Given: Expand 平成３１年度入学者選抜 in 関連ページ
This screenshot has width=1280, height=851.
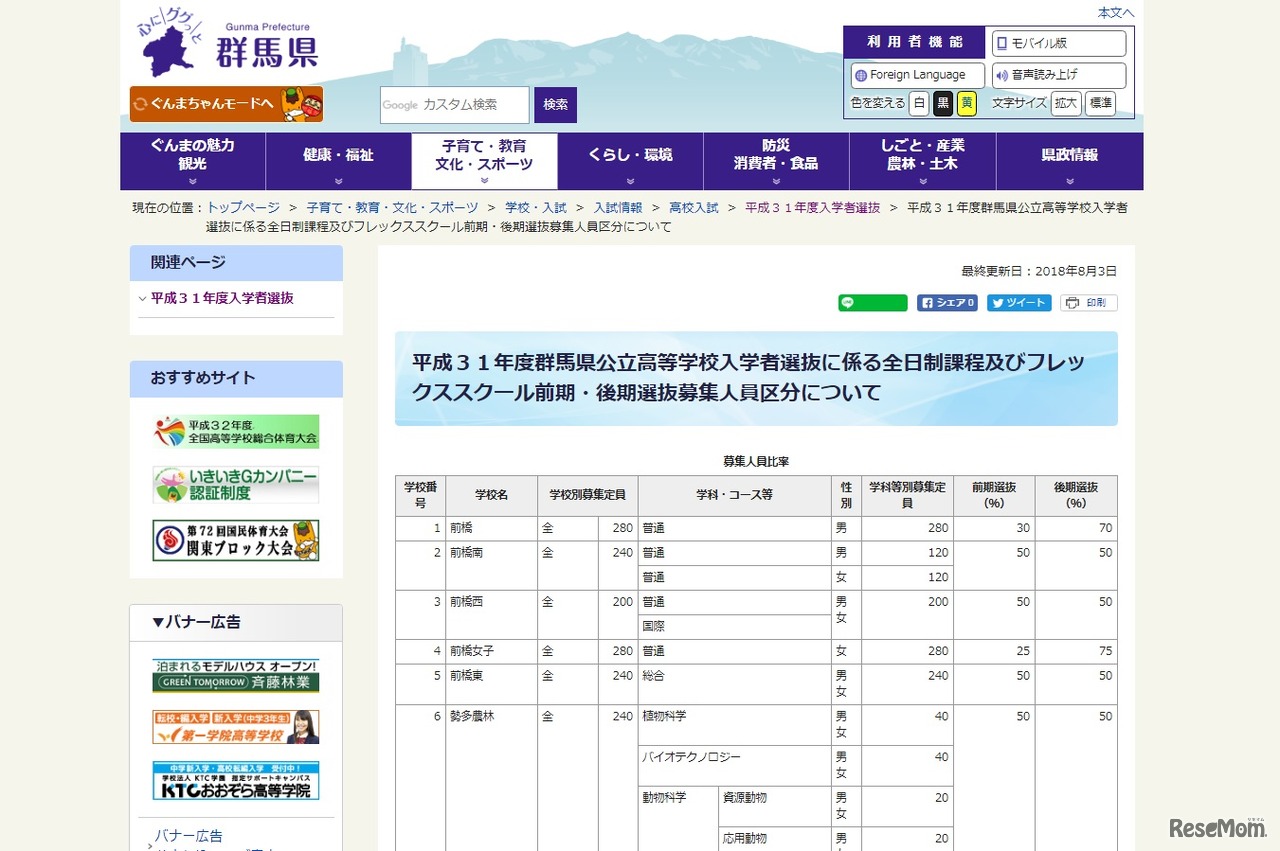Looking at the screenshot, I should pyautogui.click(x=220, y=298).
